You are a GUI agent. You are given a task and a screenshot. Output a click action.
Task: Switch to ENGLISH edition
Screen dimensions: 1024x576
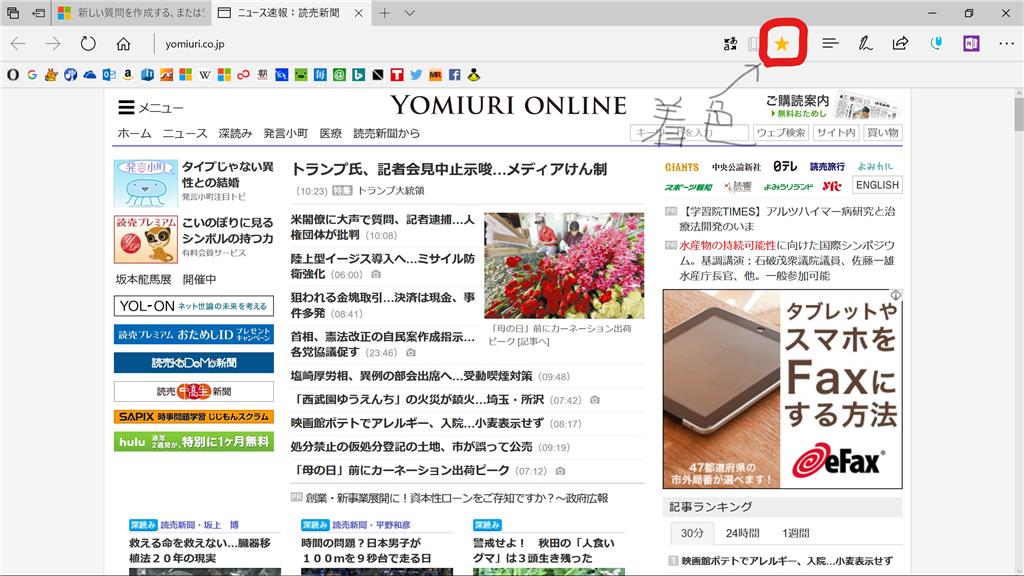(877, 185)
